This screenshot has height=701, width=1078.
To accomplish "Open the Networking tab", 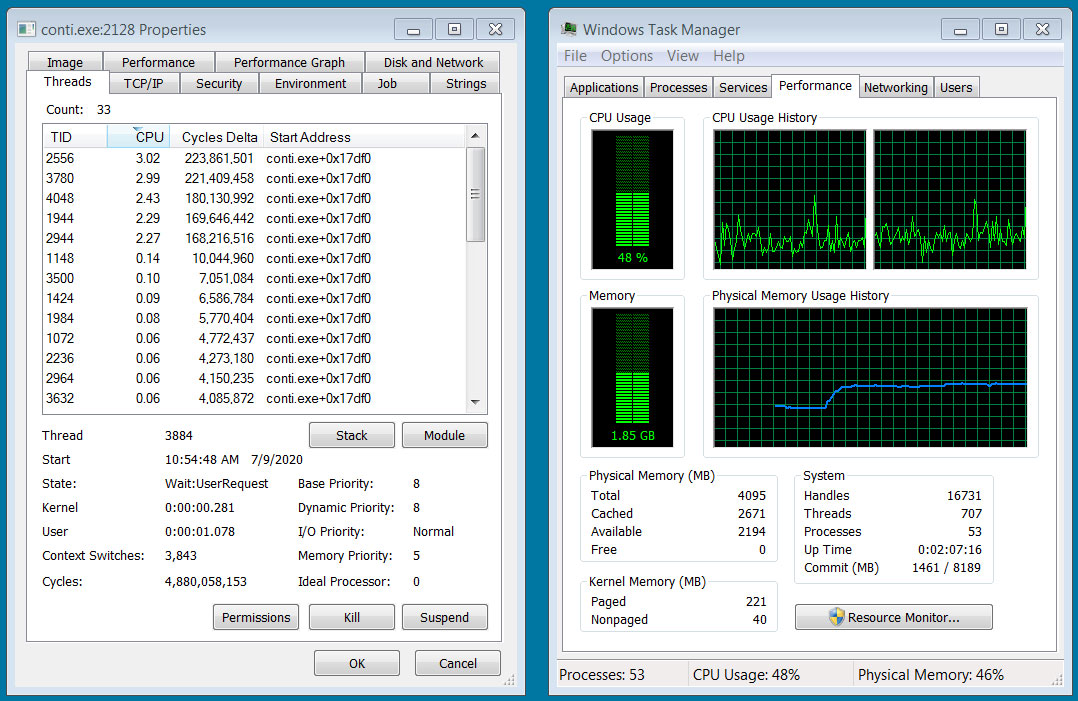I will coord(895,87).
